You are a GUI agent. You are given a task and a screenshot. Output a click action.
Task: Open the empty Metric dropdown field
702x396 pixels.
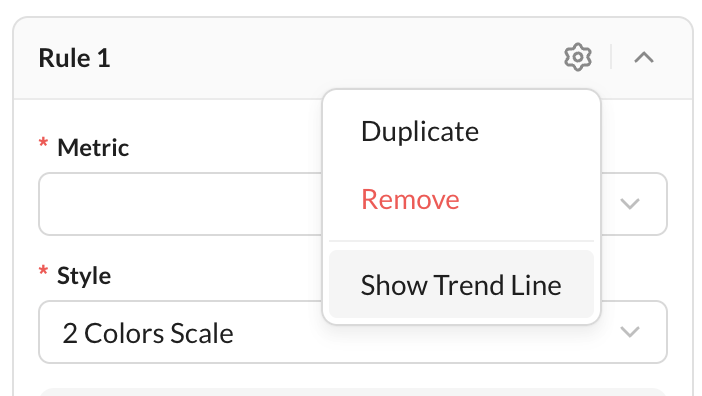353,204
